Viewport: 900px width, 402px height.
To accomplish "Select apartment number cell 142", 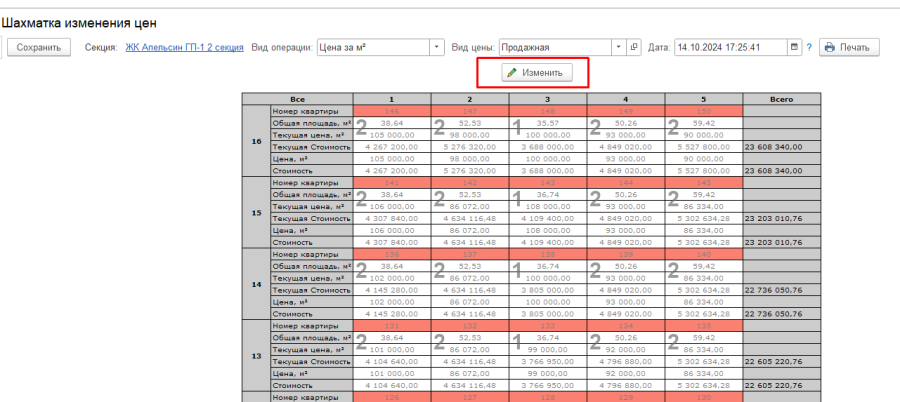I will point(470,183).
